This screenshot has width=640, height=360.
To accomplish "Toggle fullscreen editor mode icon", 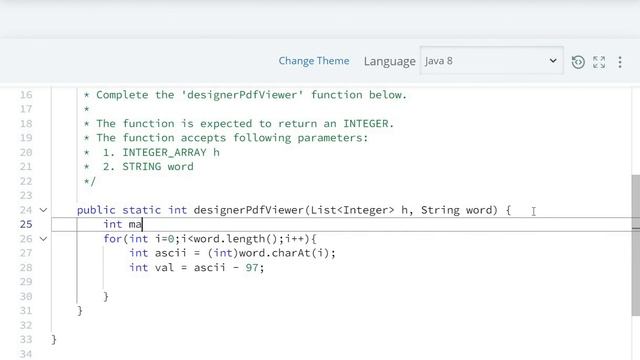I will pyautogui.click(x=599, y=62).
